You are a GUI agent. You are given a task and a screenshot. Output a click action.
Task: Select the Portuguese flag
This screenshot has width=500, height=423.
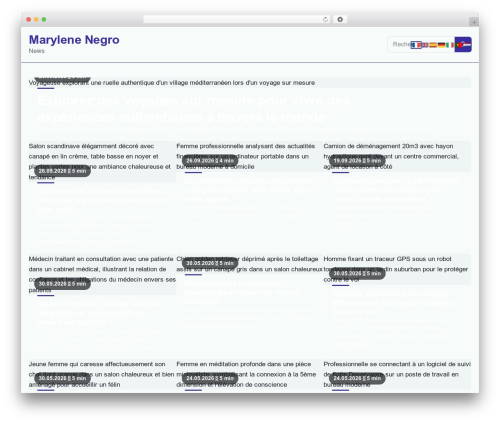click(458, 45)
